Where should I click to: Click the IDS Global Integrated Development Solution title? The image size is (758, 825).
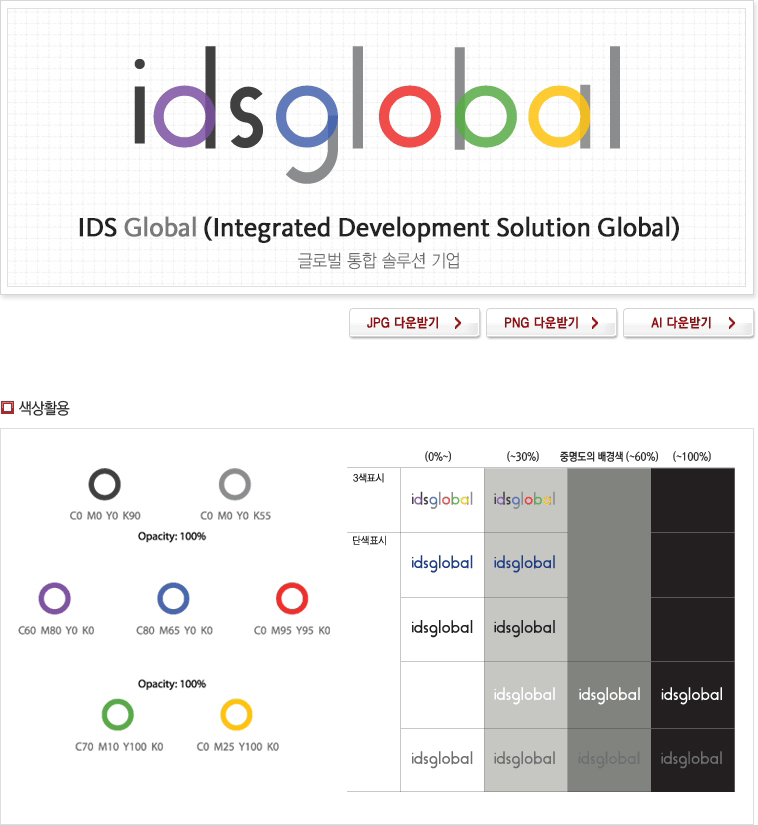[379, 228]
